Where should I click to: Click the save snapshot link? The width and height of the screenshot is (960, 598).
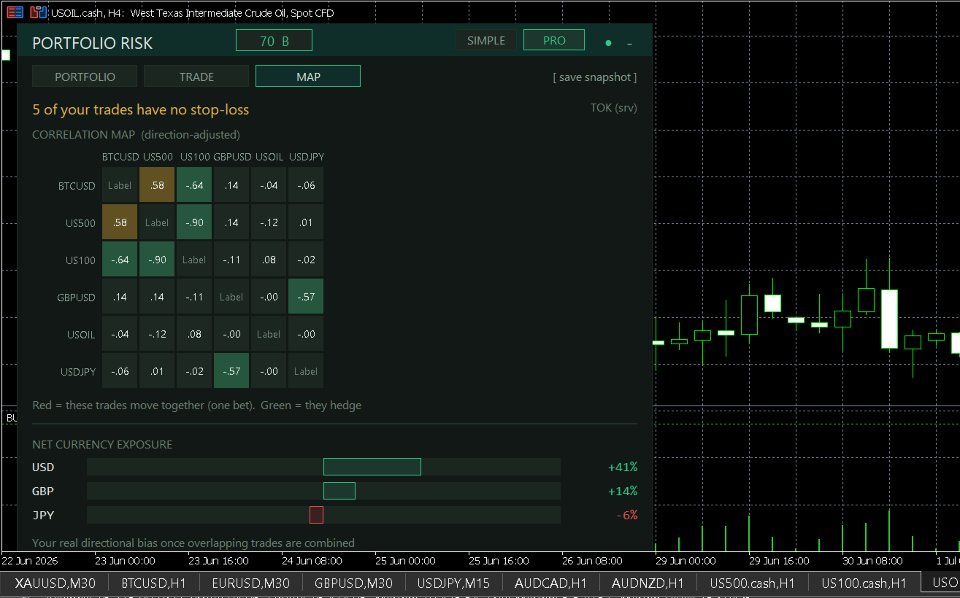tap(594, 77)
